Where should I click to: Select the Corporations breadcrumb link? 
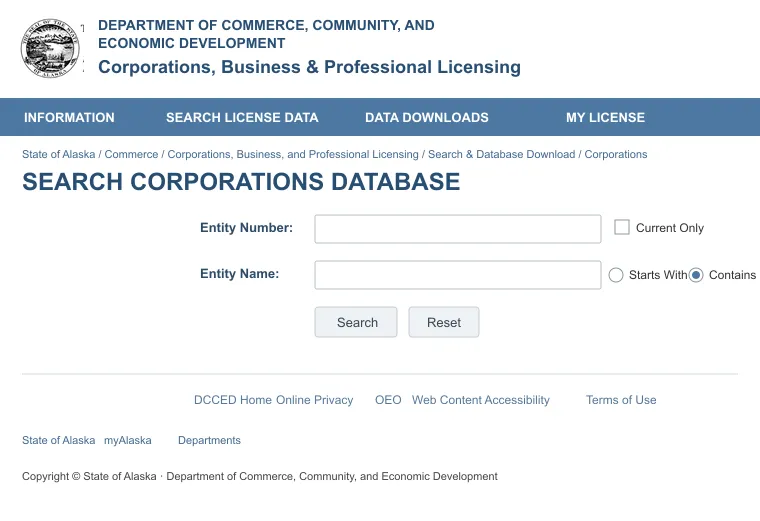point(616,154)
